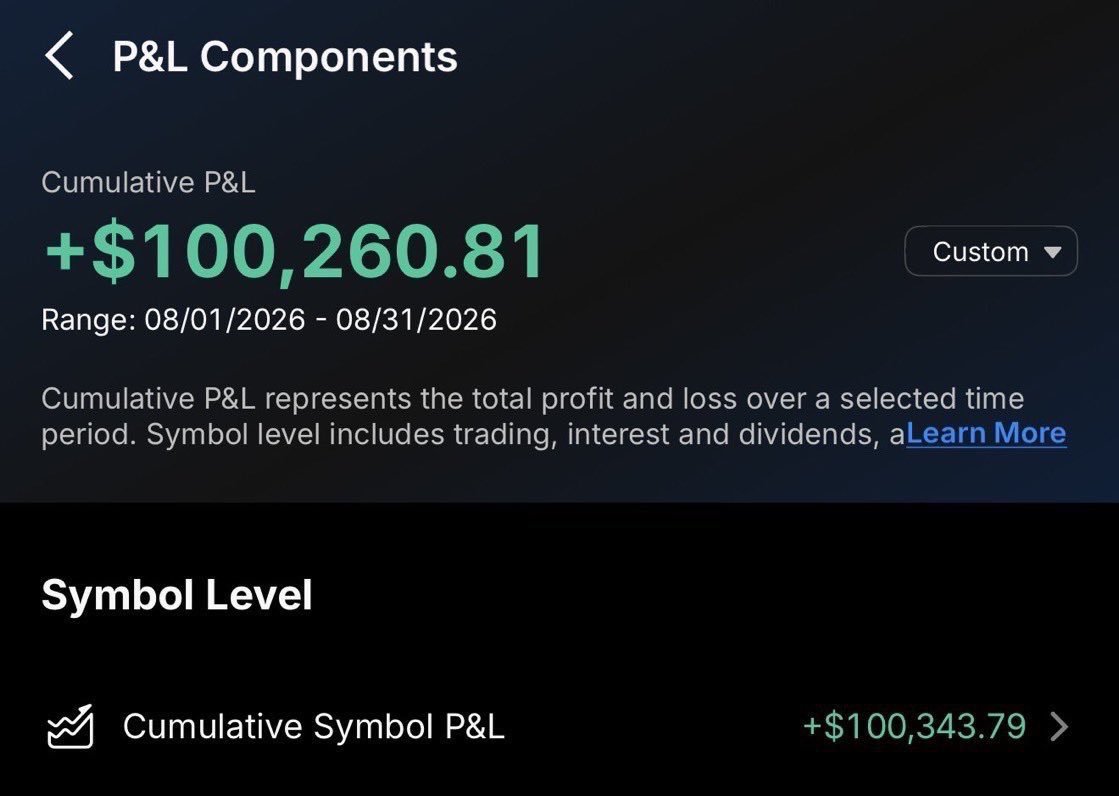
Task: Tap the back arrow icon
Action: [x=59, y=56]
